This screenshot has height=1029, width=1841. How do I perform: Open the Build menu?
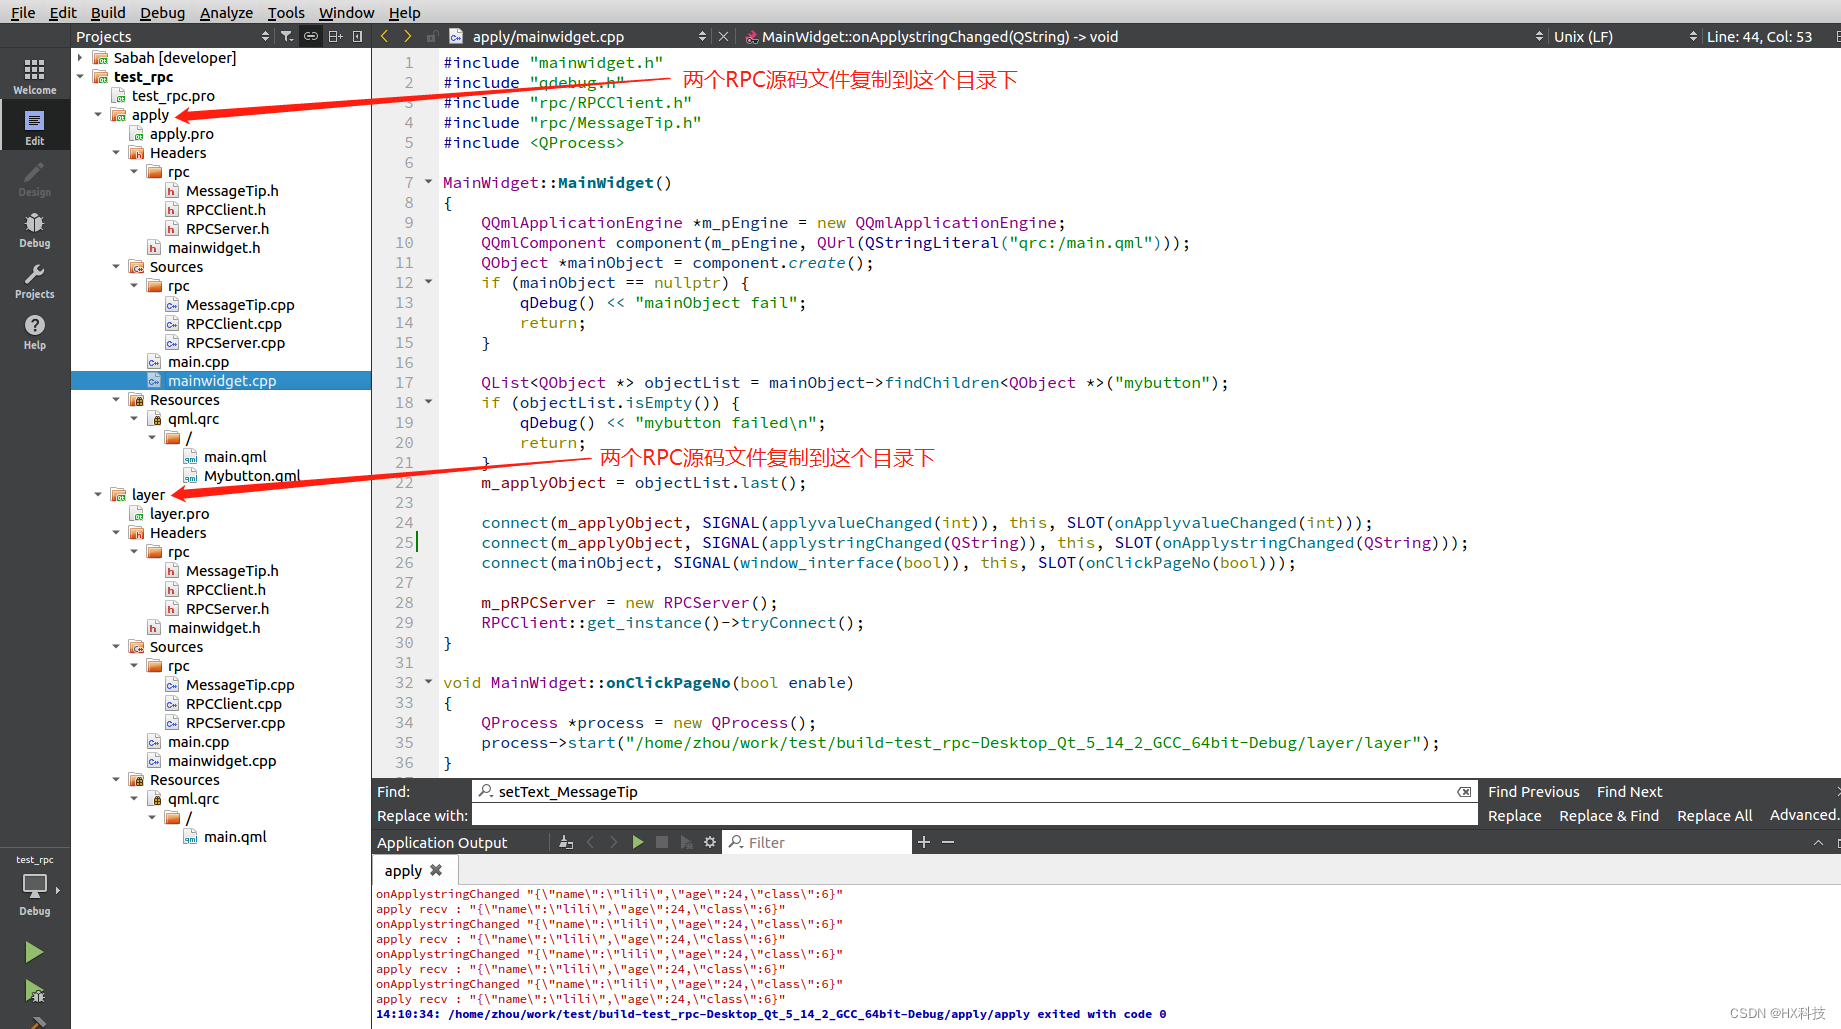point(108,12)
